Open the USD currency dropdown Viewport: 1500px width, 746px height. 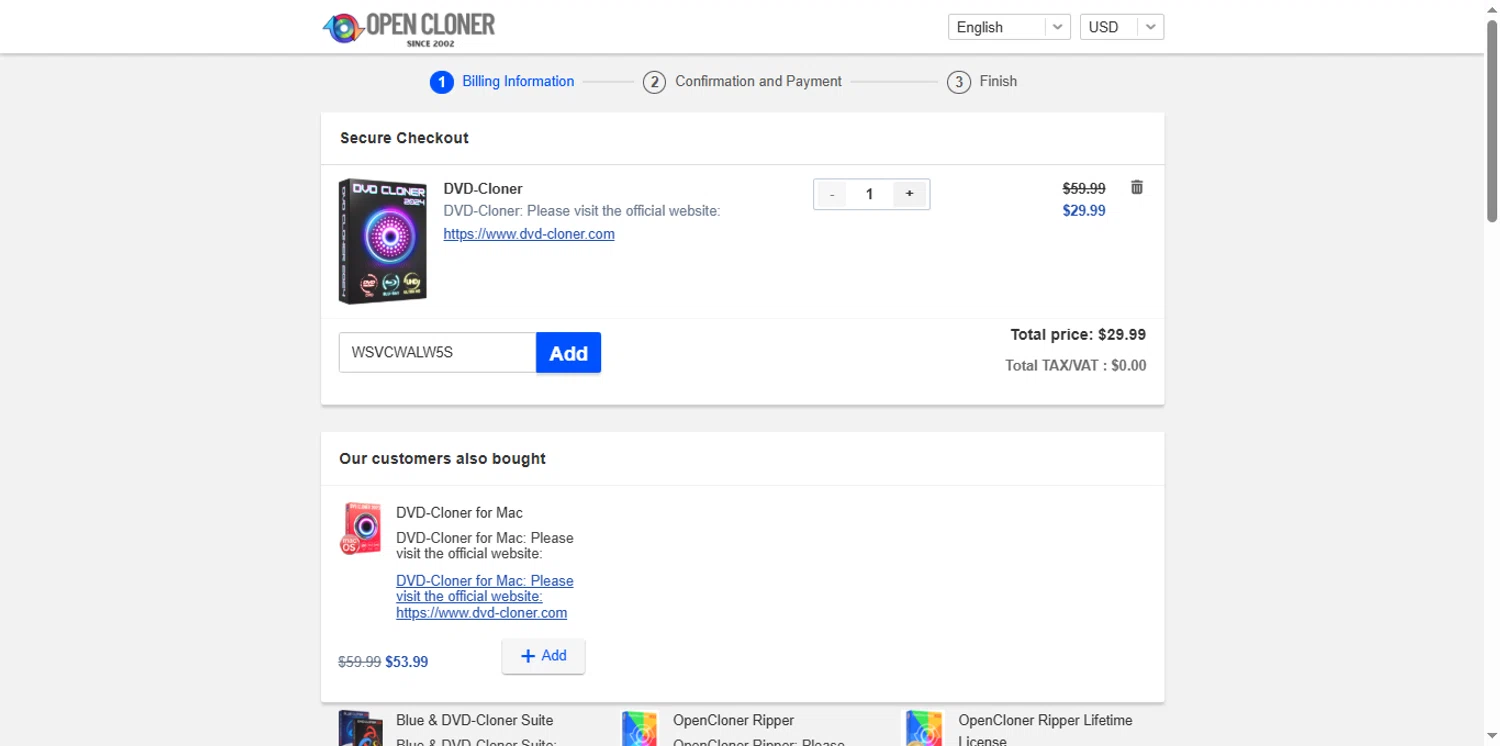click(x=1121, y=27)
